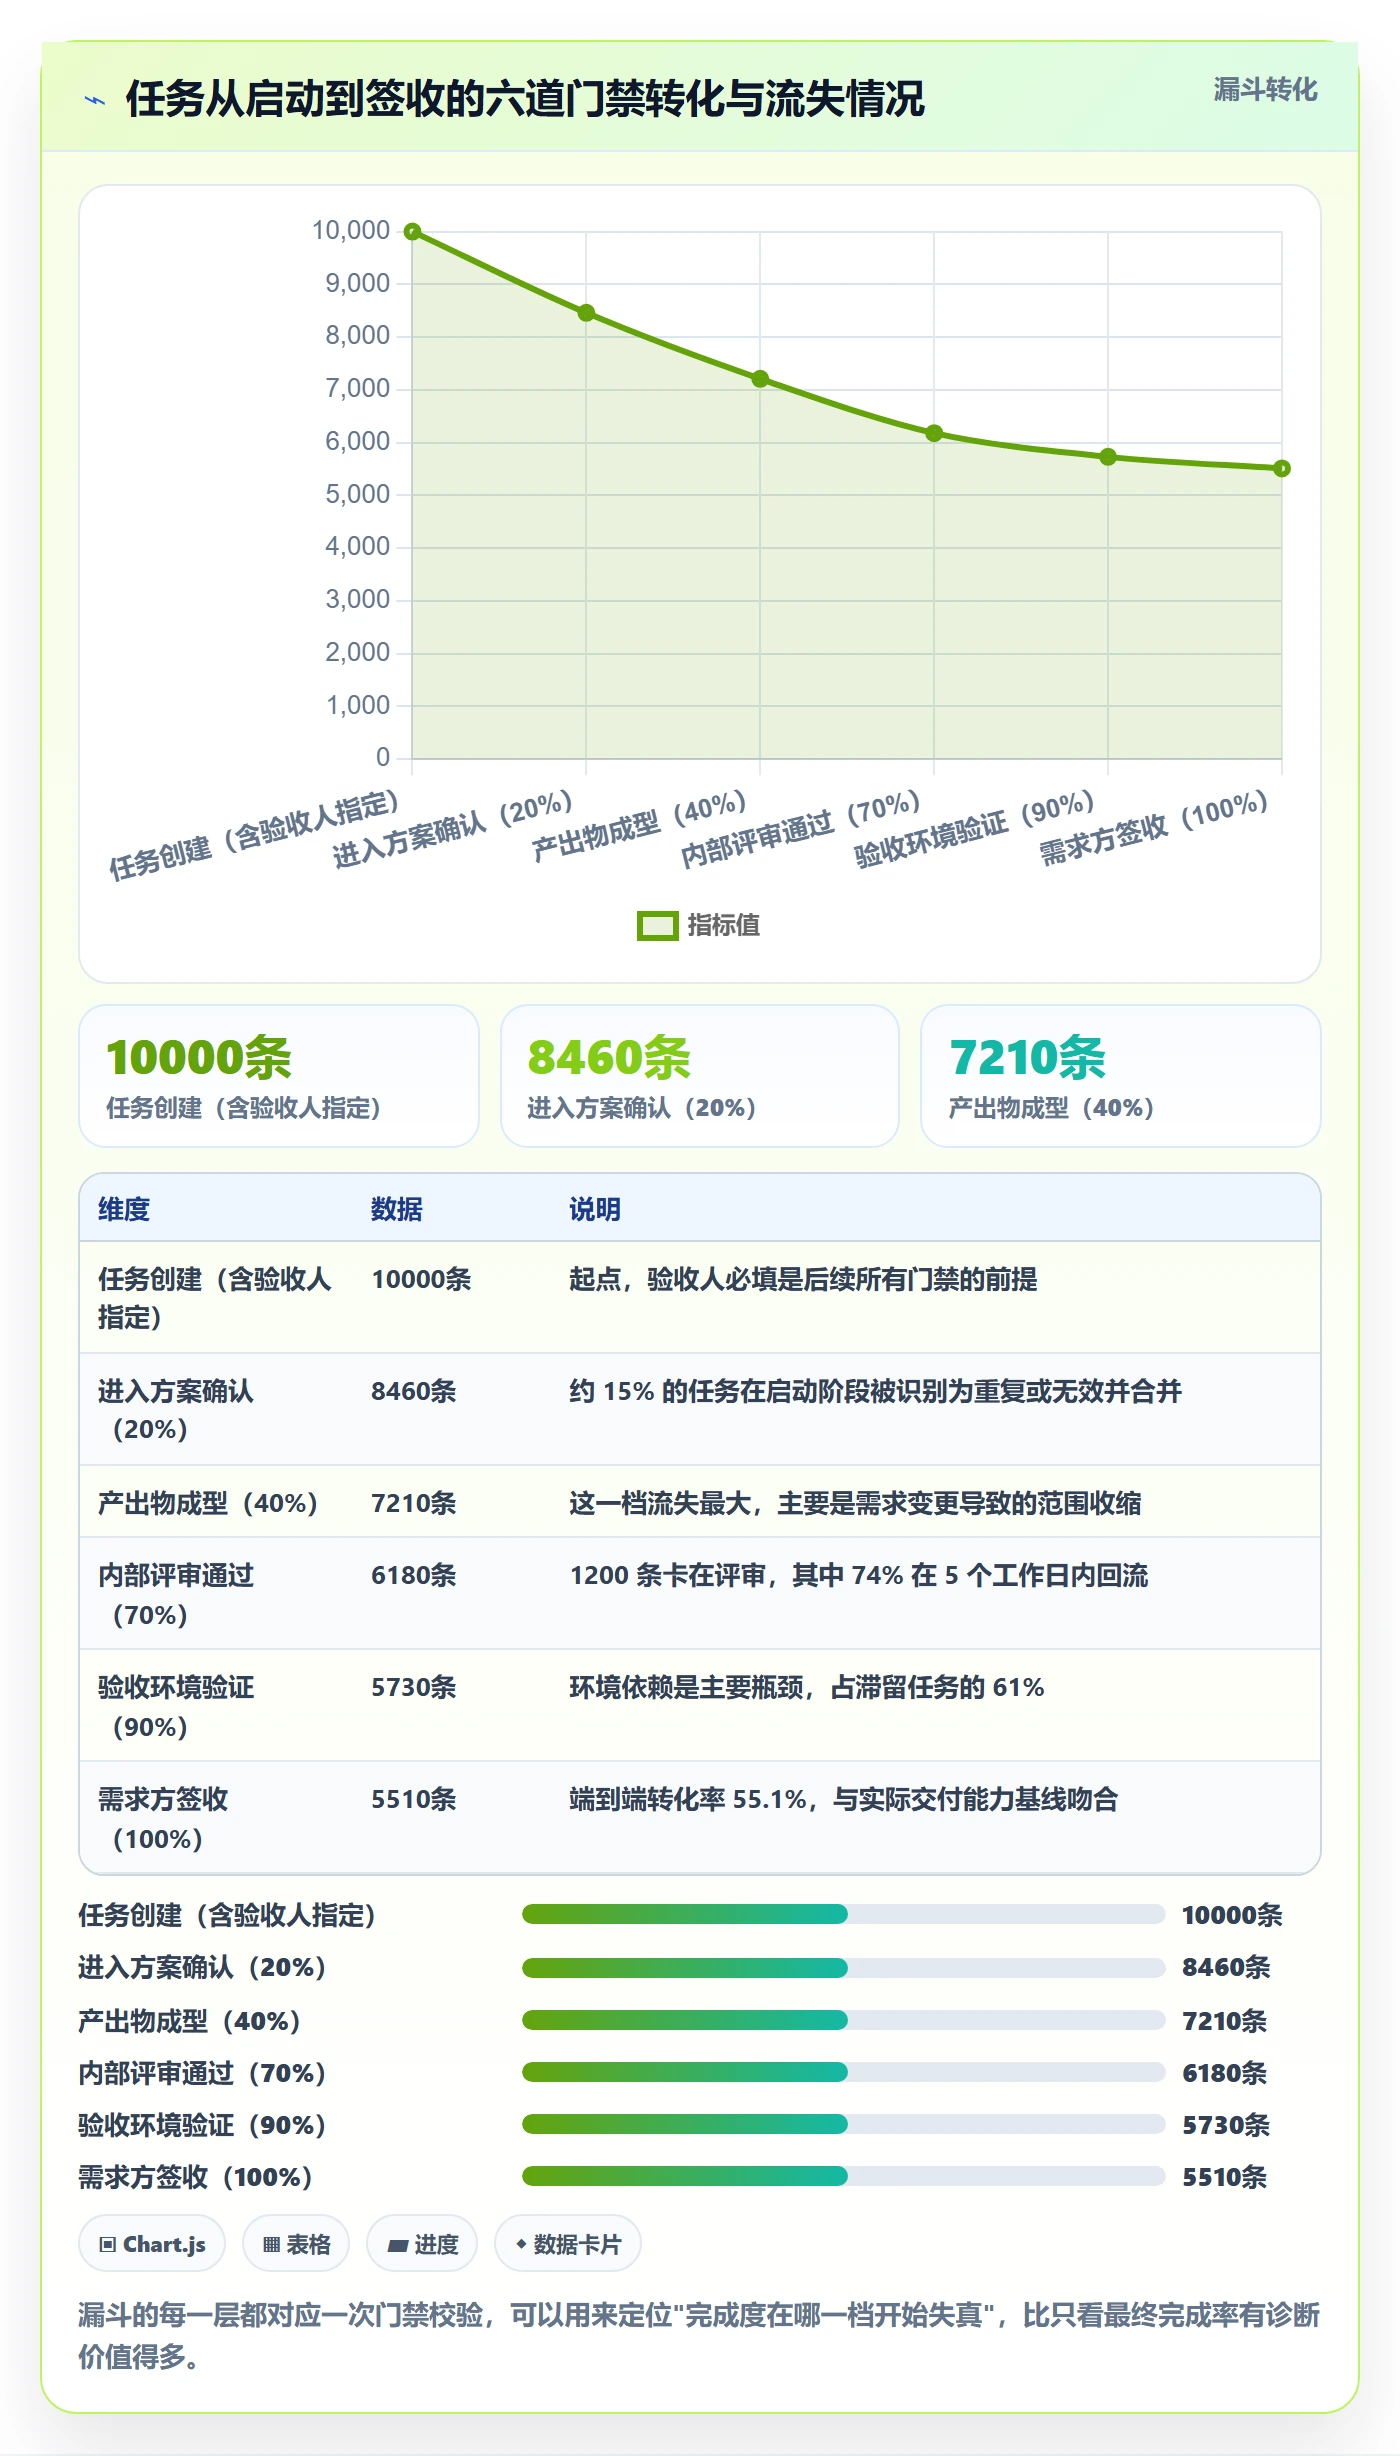Select the progress bar for 进入方案确认（20%）
The height and width of the screenshot is (2456, 1400).
tap(843, 1967)
